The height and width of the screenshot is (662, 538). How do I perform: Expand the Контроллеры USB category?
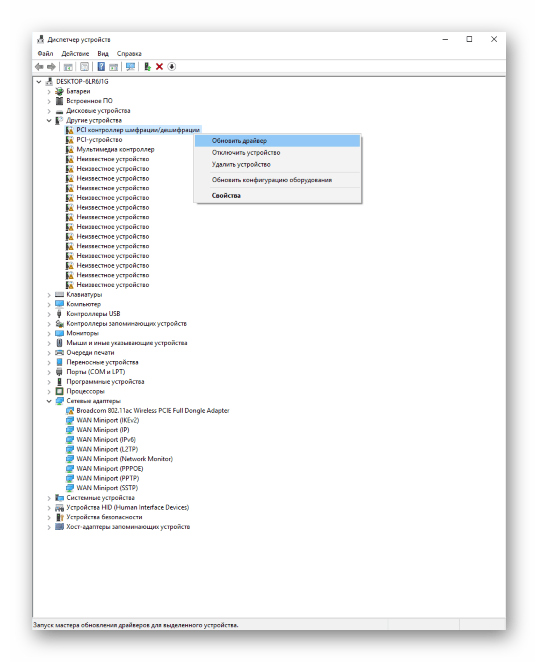coord(49,314)
